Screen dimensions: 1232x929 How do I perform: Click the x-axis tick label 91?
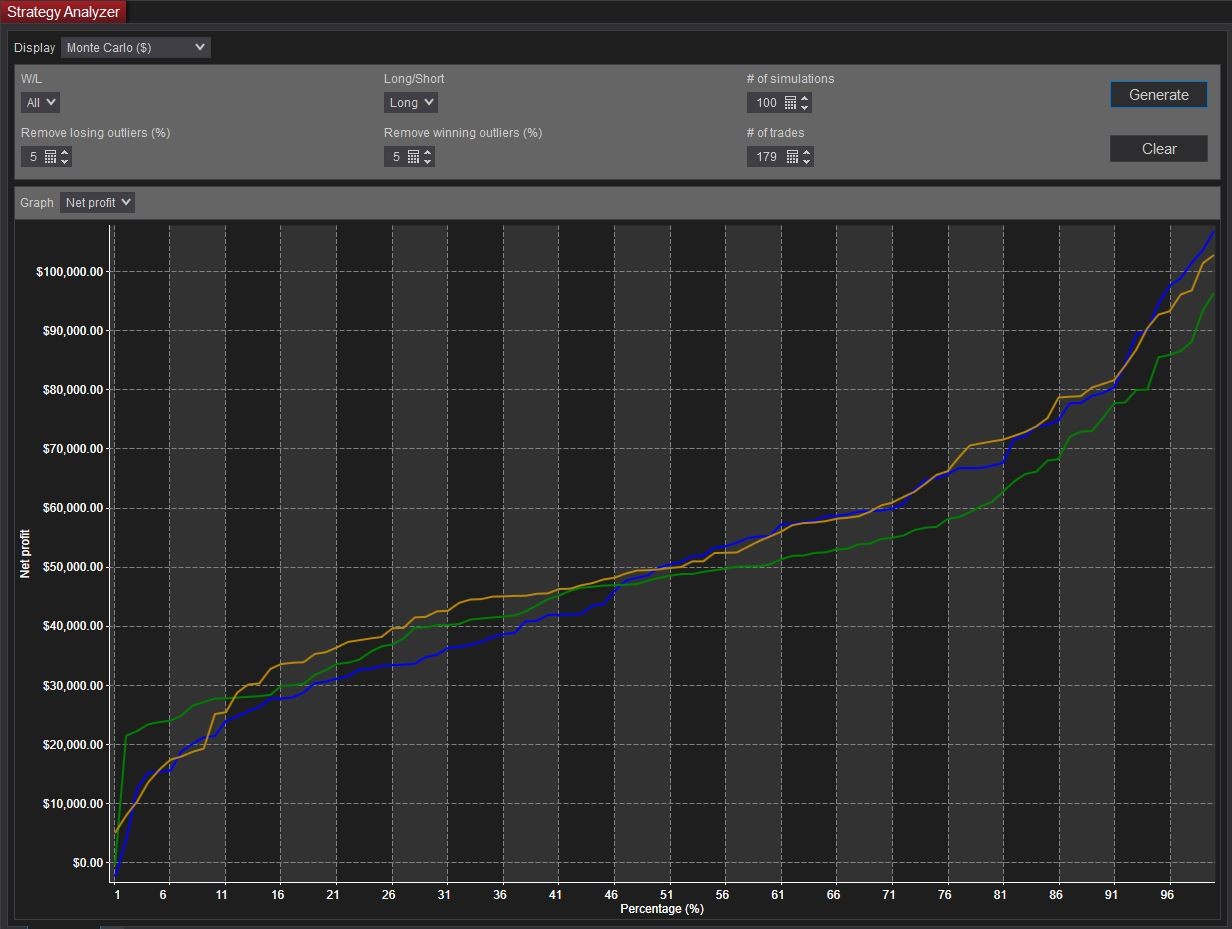(x=1111, y=895)
